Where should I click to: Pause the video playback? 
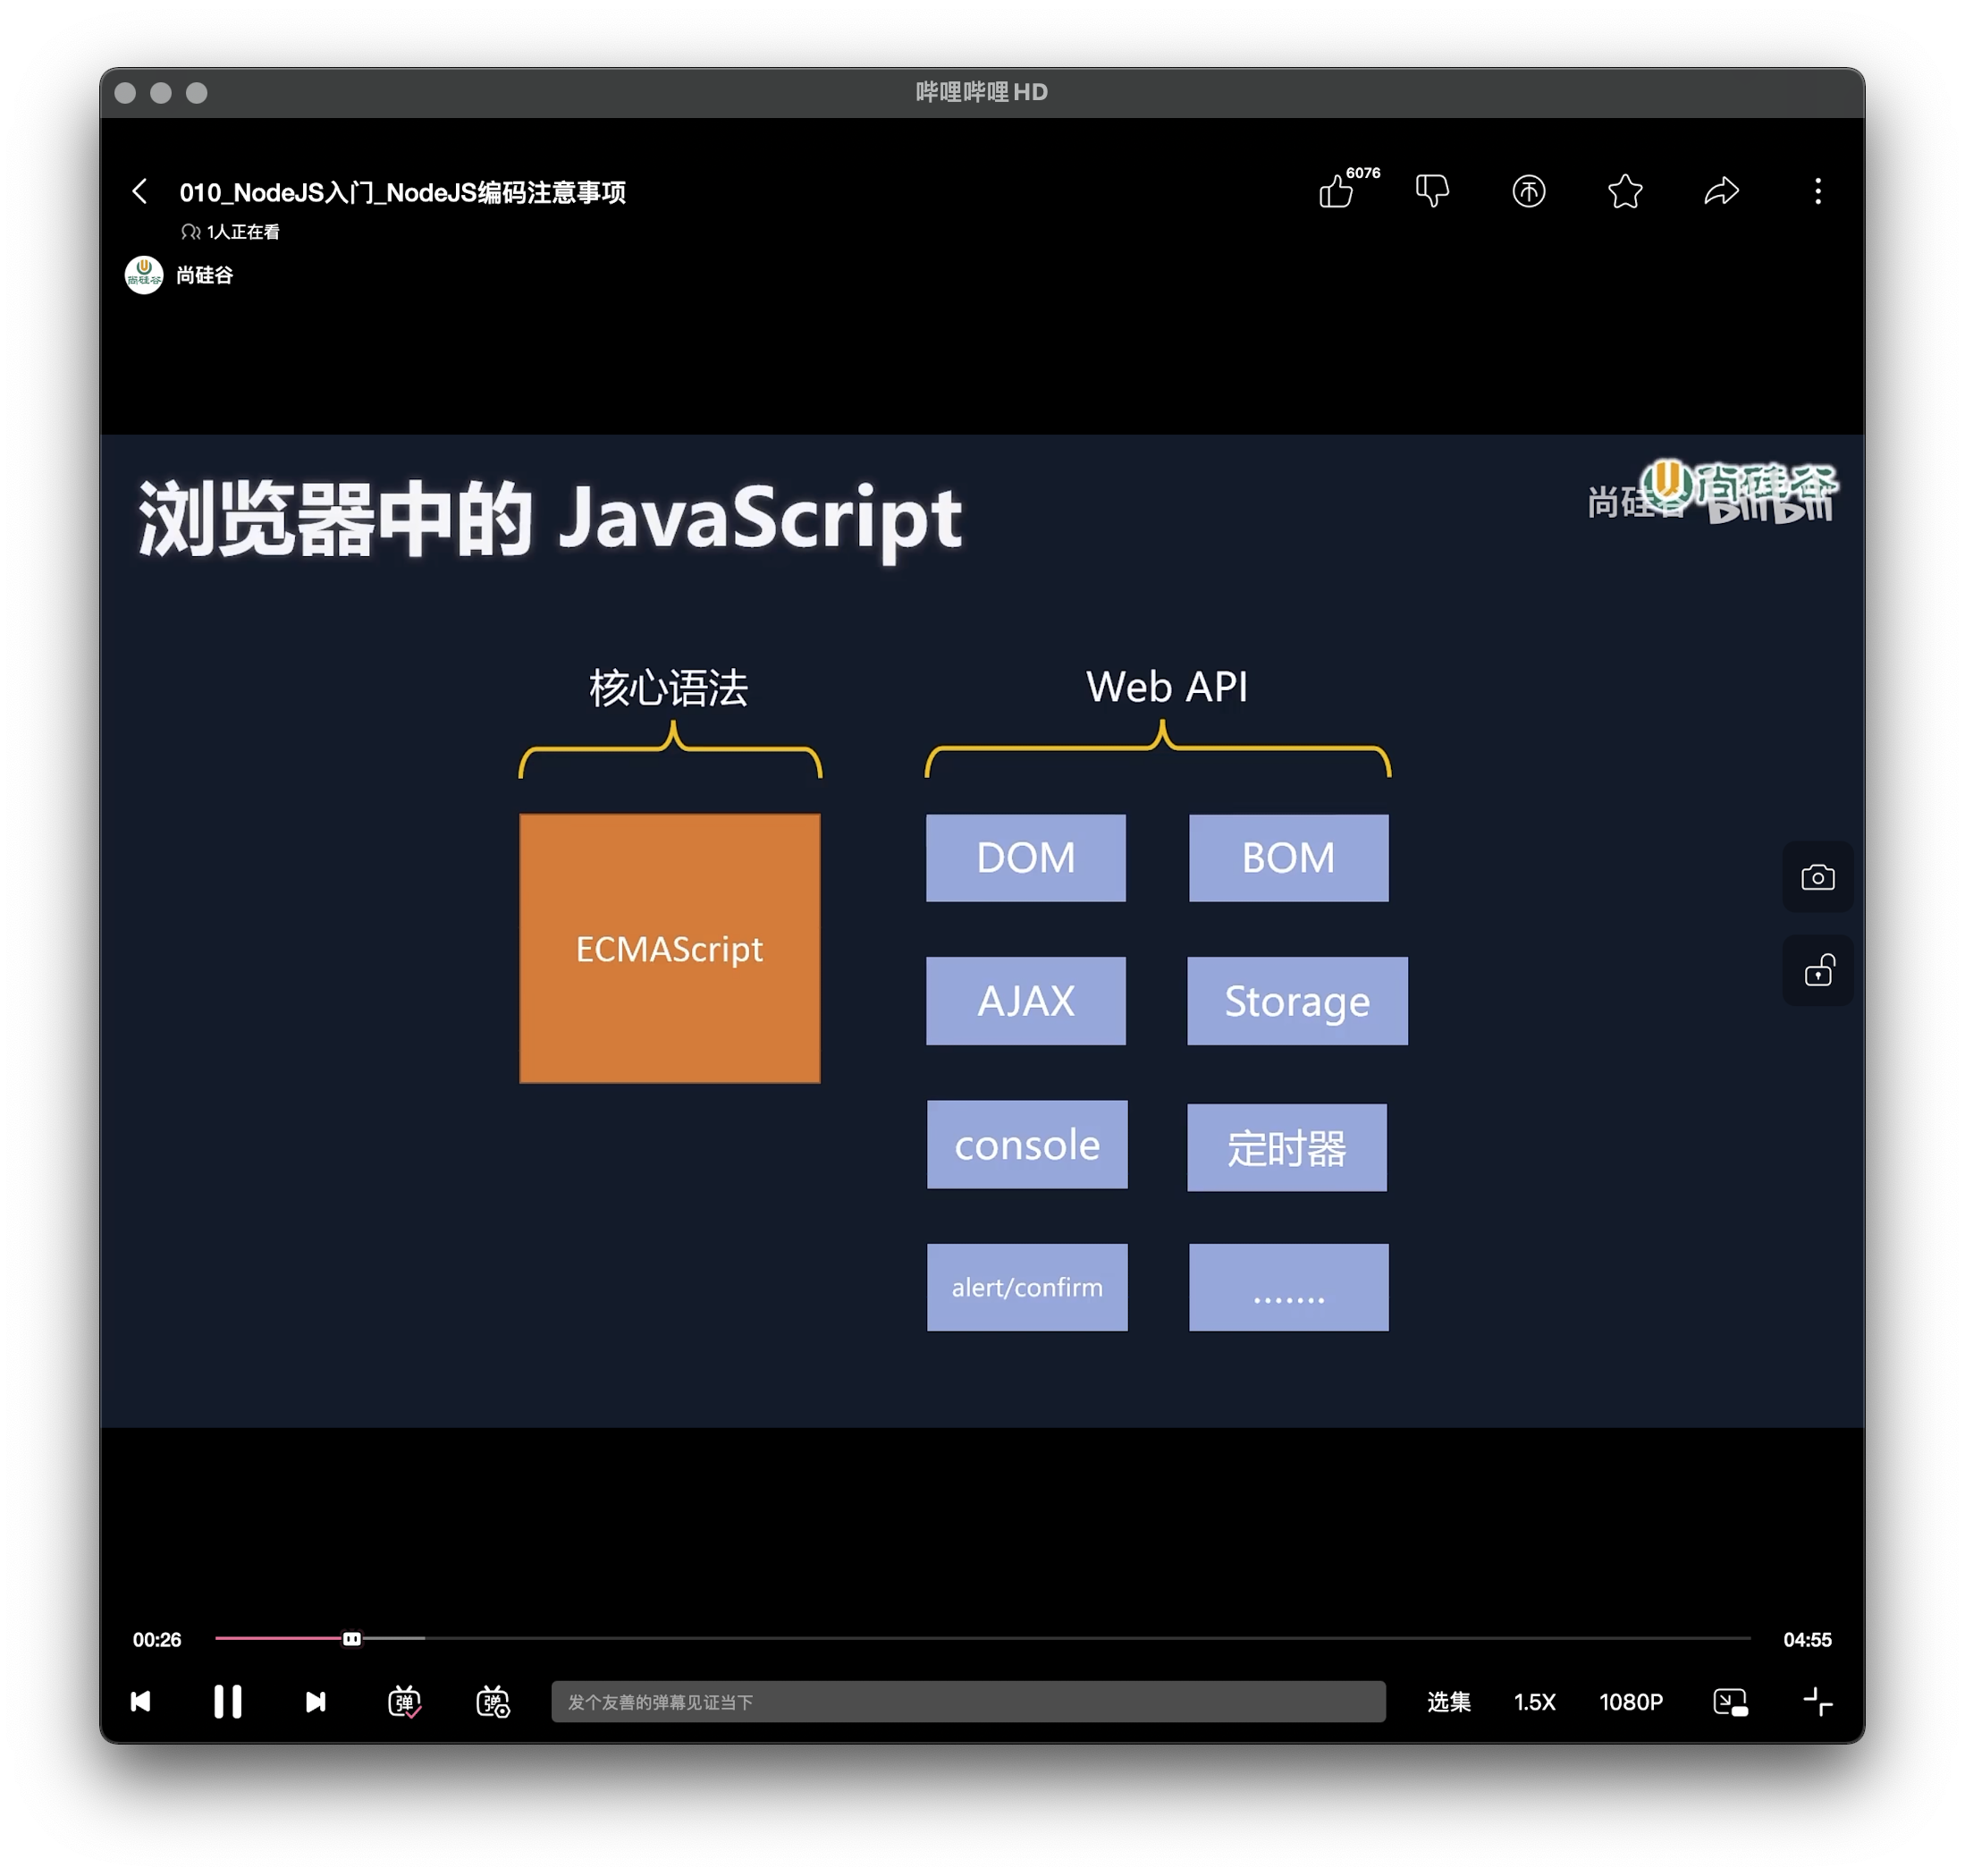[x=228, y=1702]
